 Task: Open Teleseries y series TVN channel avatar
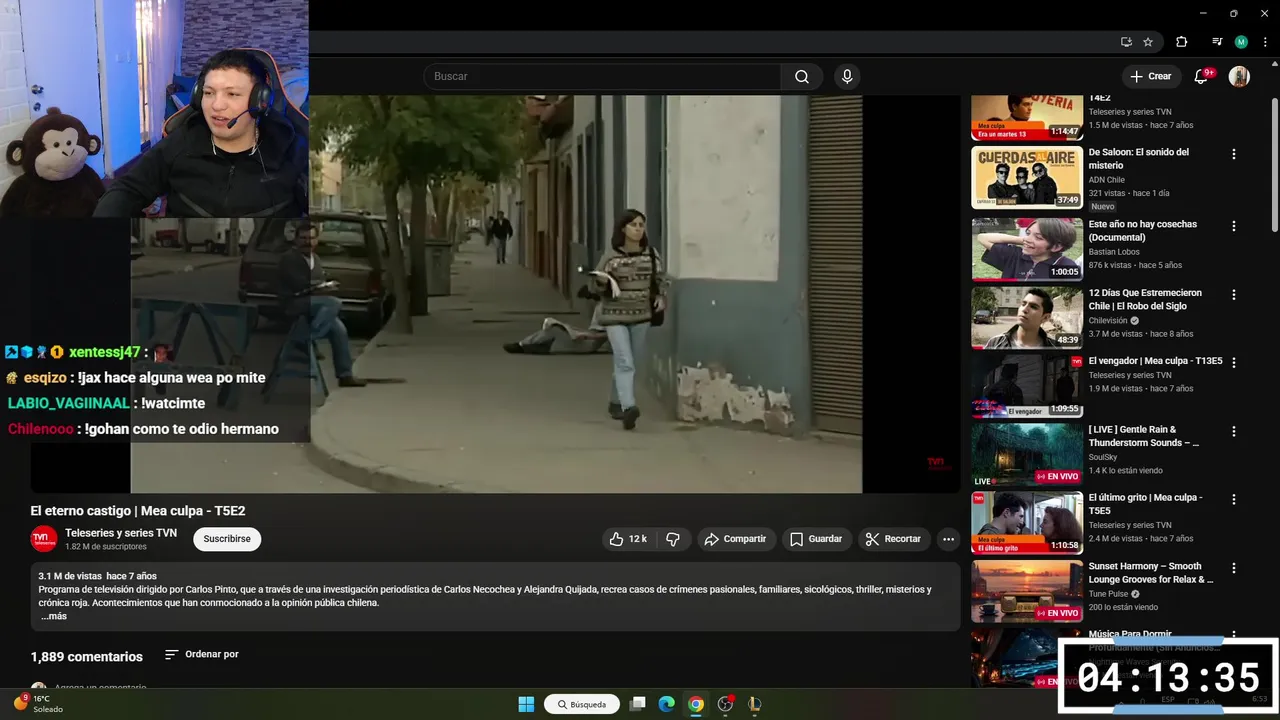[43, 539]
